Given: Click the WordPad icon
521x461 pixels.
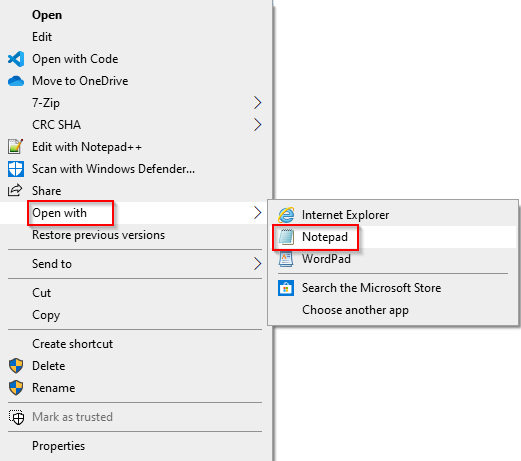Looking at the screenshot, I should coord(286,259).
